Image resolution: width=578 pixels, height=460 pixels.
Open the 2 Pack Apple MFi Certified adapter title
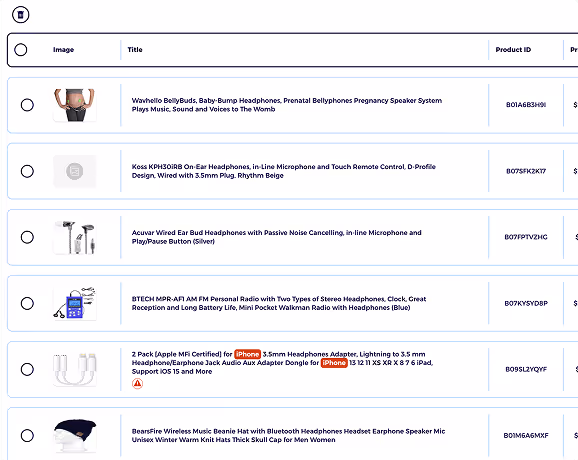(x=282, y=363)
